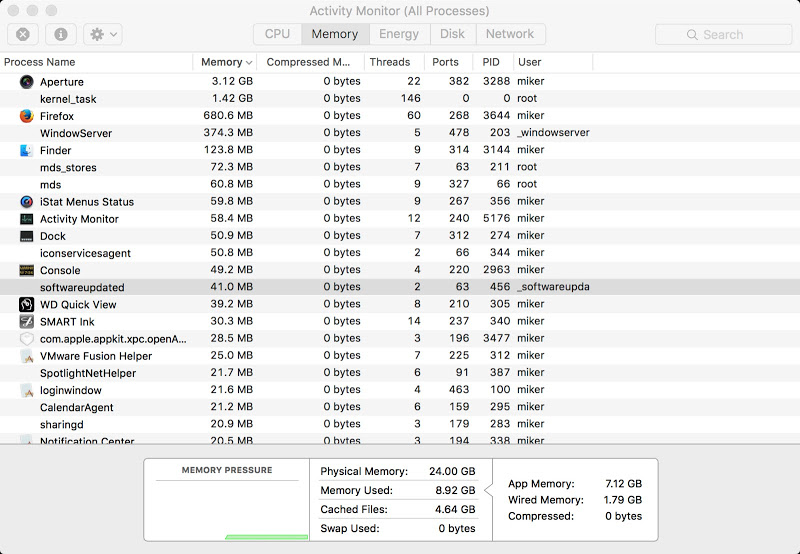Select the VMware Fusion Helper icon
The height and width of the screenshot is (554, 800).
click(27, 356)
